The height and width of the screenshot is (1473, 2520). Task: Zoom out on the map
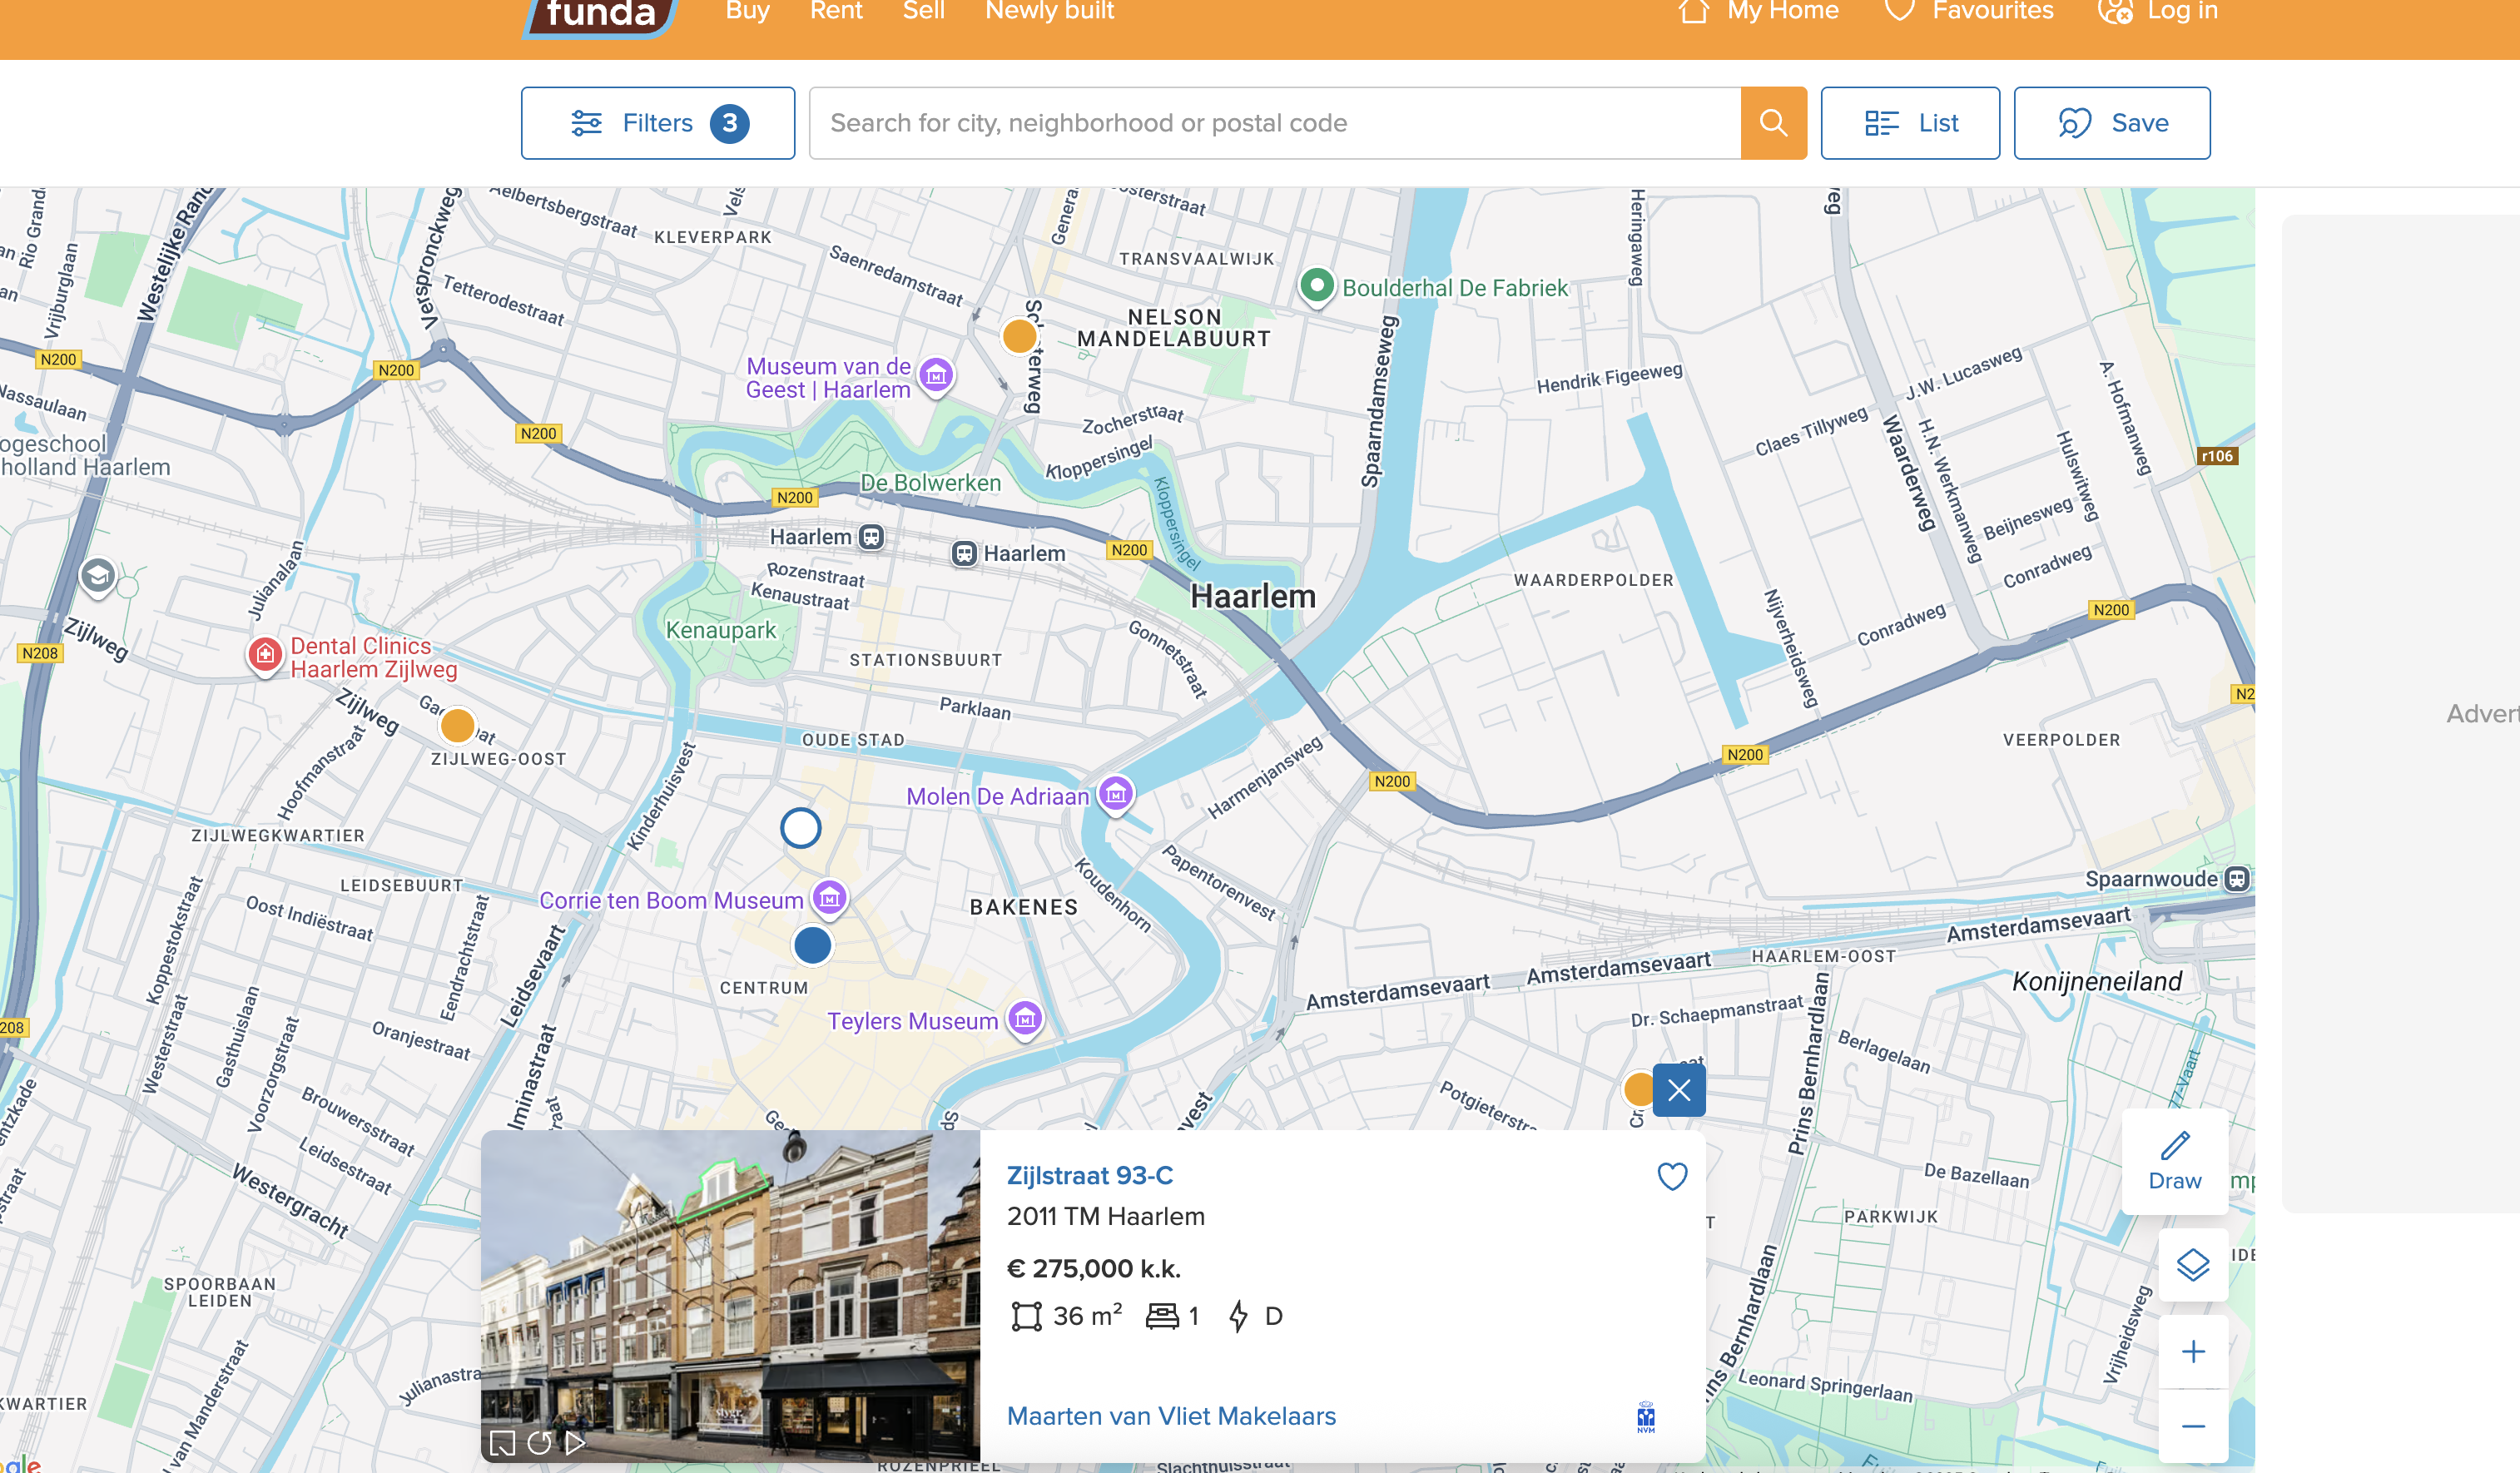[2192, 1426]
